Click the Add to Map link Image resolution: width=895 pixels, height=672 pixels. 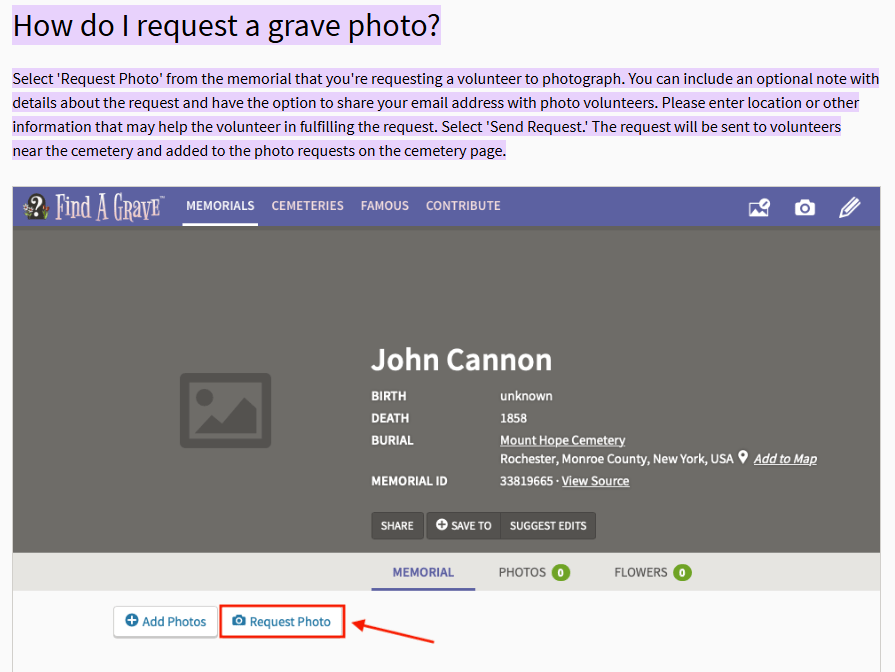coord(785,459)
